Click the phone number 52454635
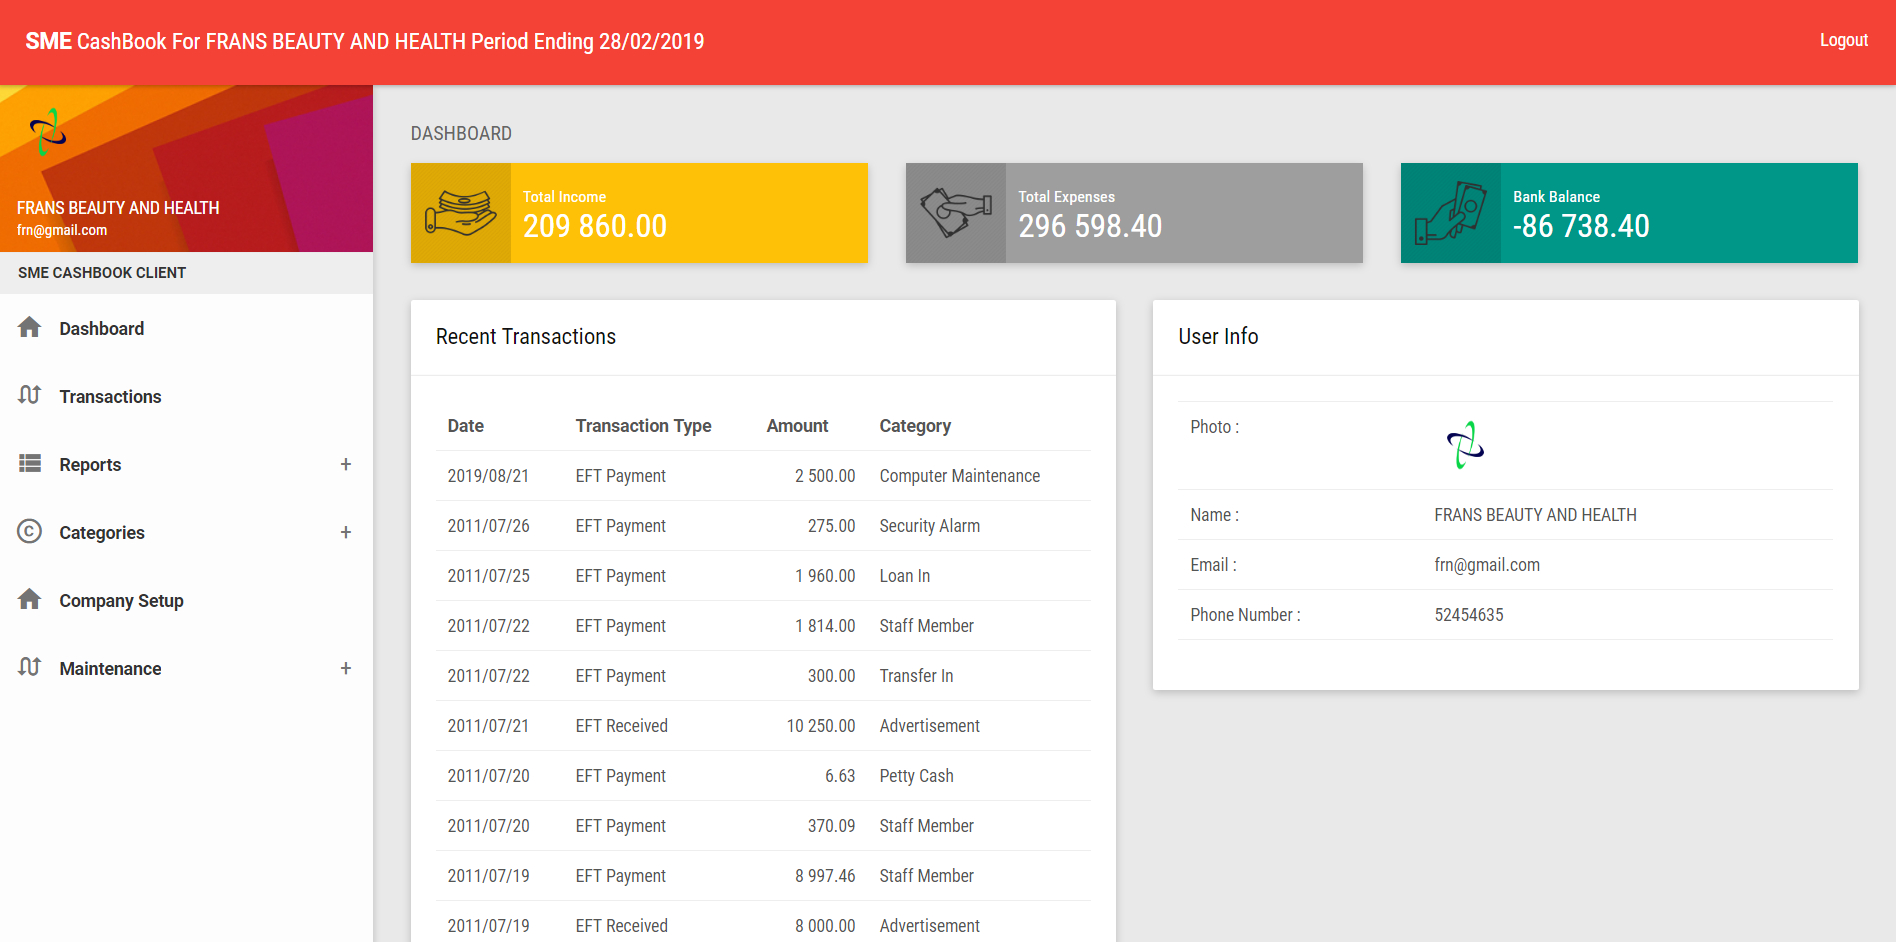This screenshot has height=942, width=1896. (x=1469, y=615)
